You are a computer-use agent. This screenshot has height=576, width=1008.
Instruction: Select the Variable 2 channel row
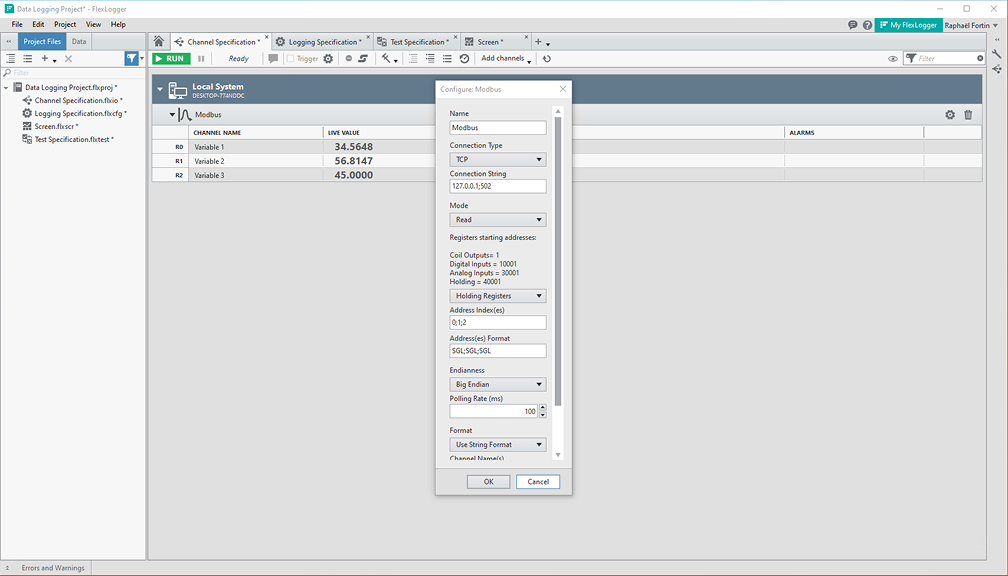[x=567, y=161]
